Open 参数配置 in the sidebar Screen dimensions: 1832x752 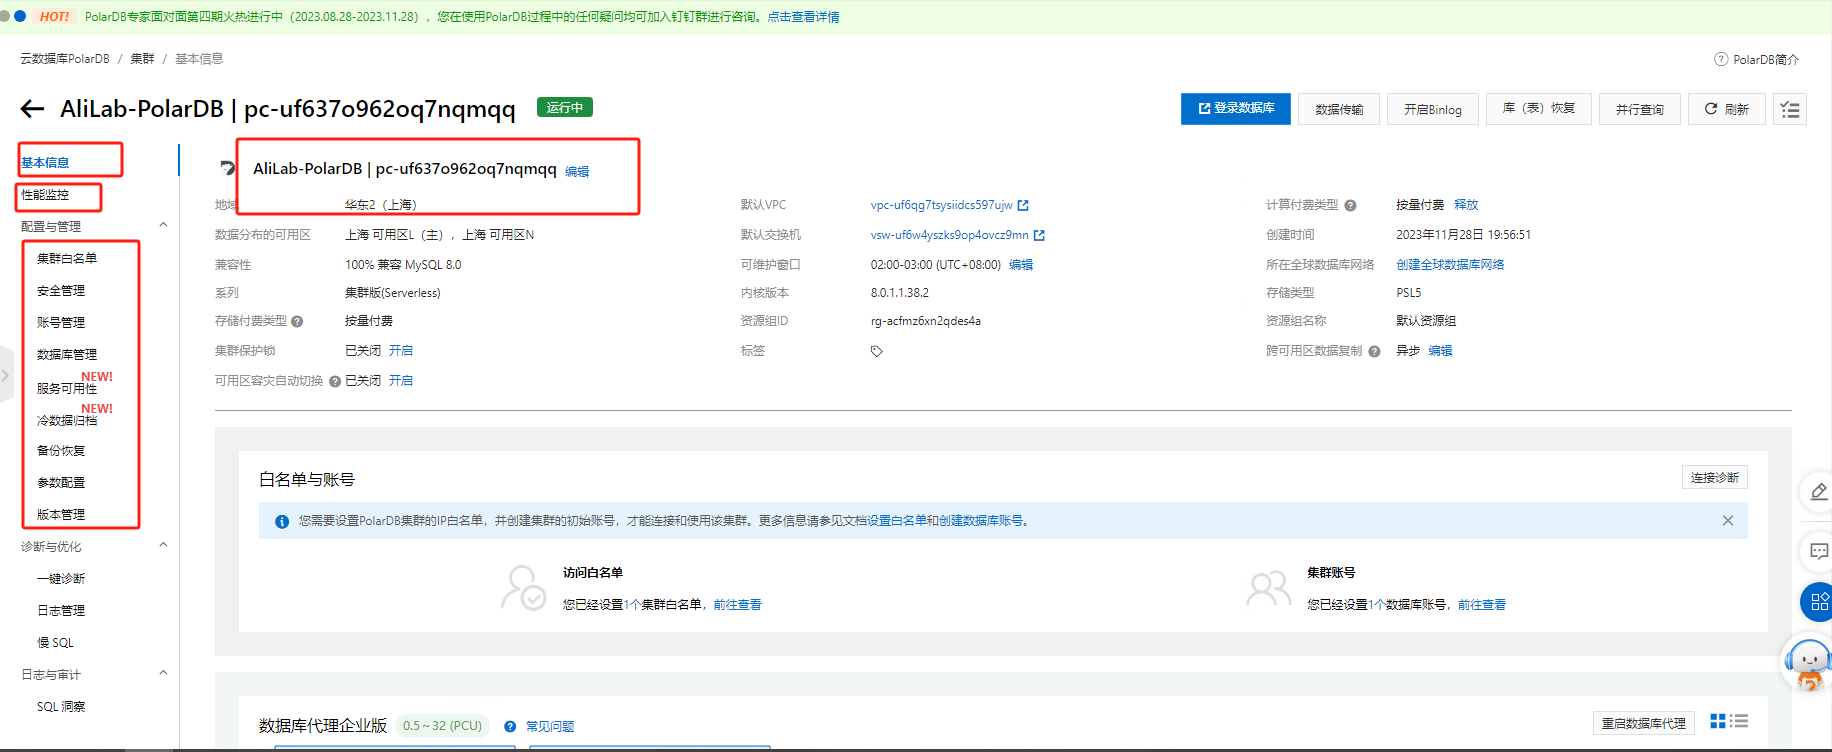(x=61, y=483)
